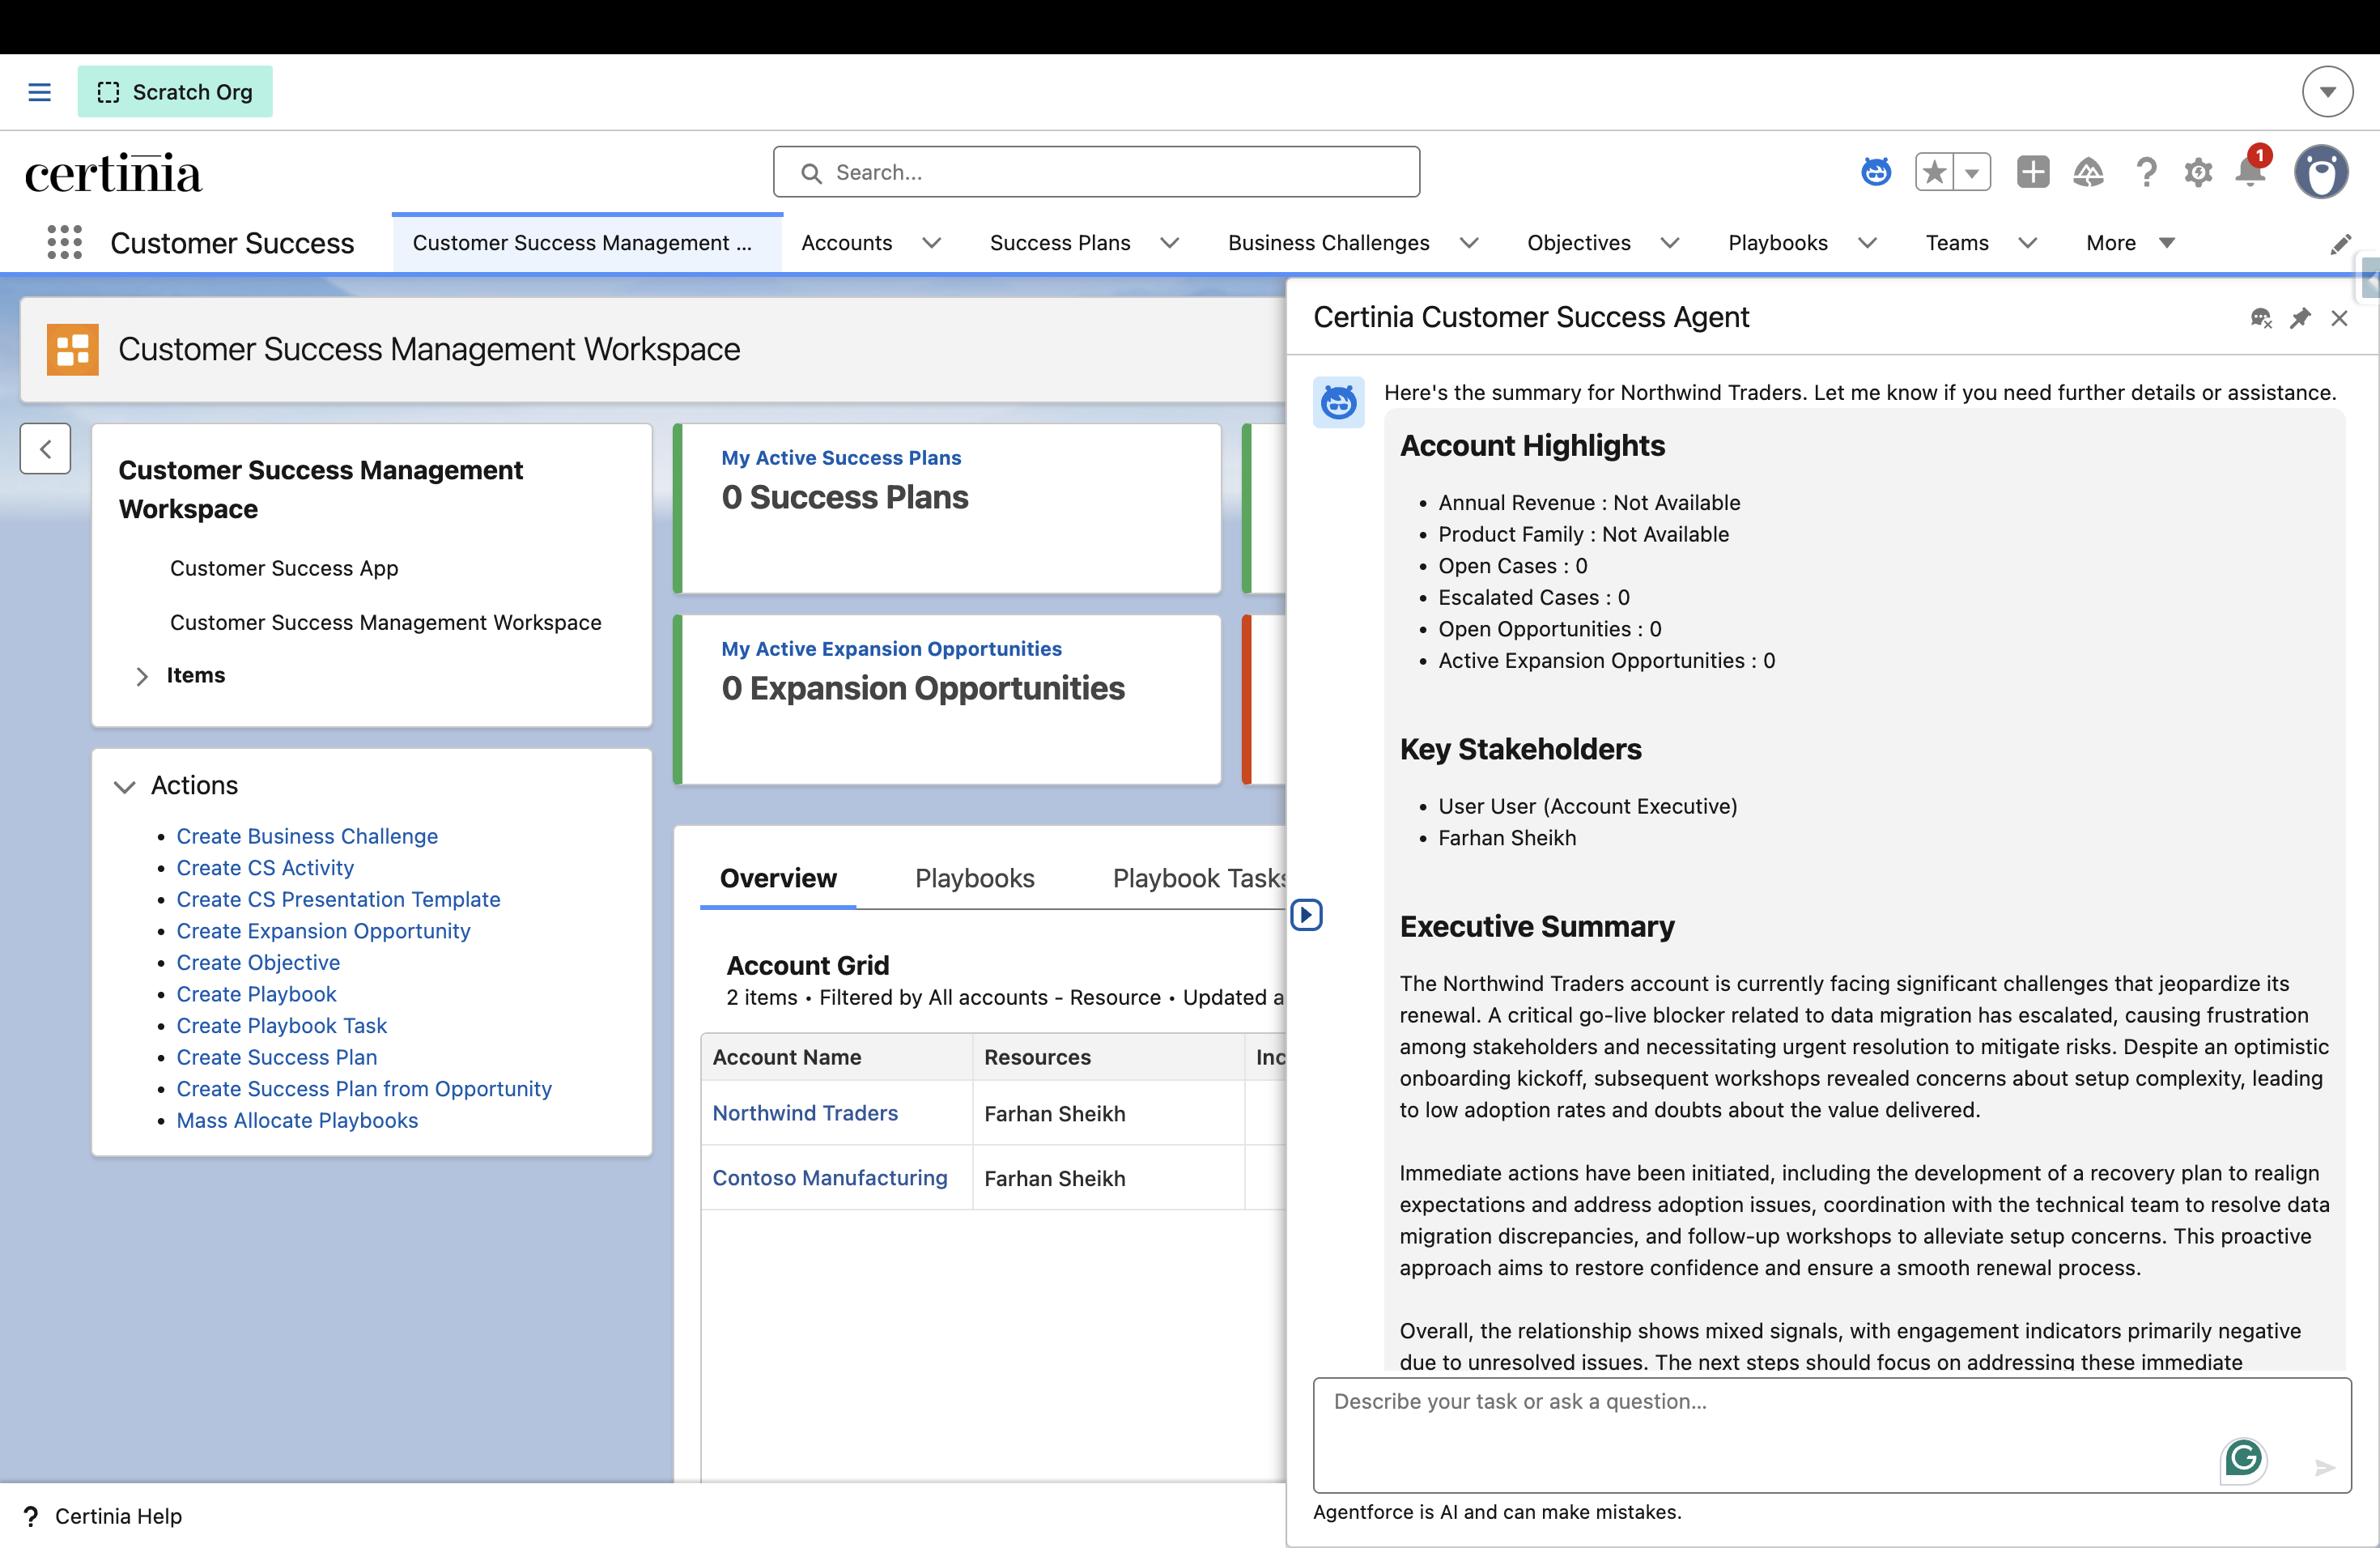This screenshot has width=2380, height=1548.
Task: Click the Create CS Presentation Template link
Action: click(338, 899)
